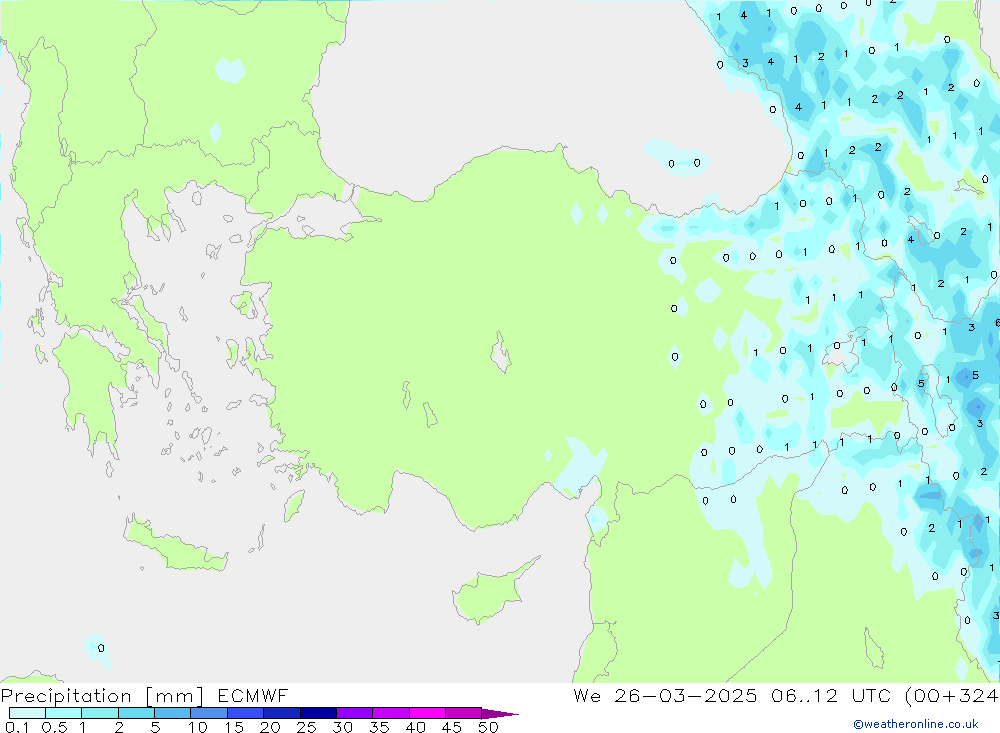Click the 45–50 mm legend color box
This screenshot has width=1000, height=733.
[x=464, y=713]
